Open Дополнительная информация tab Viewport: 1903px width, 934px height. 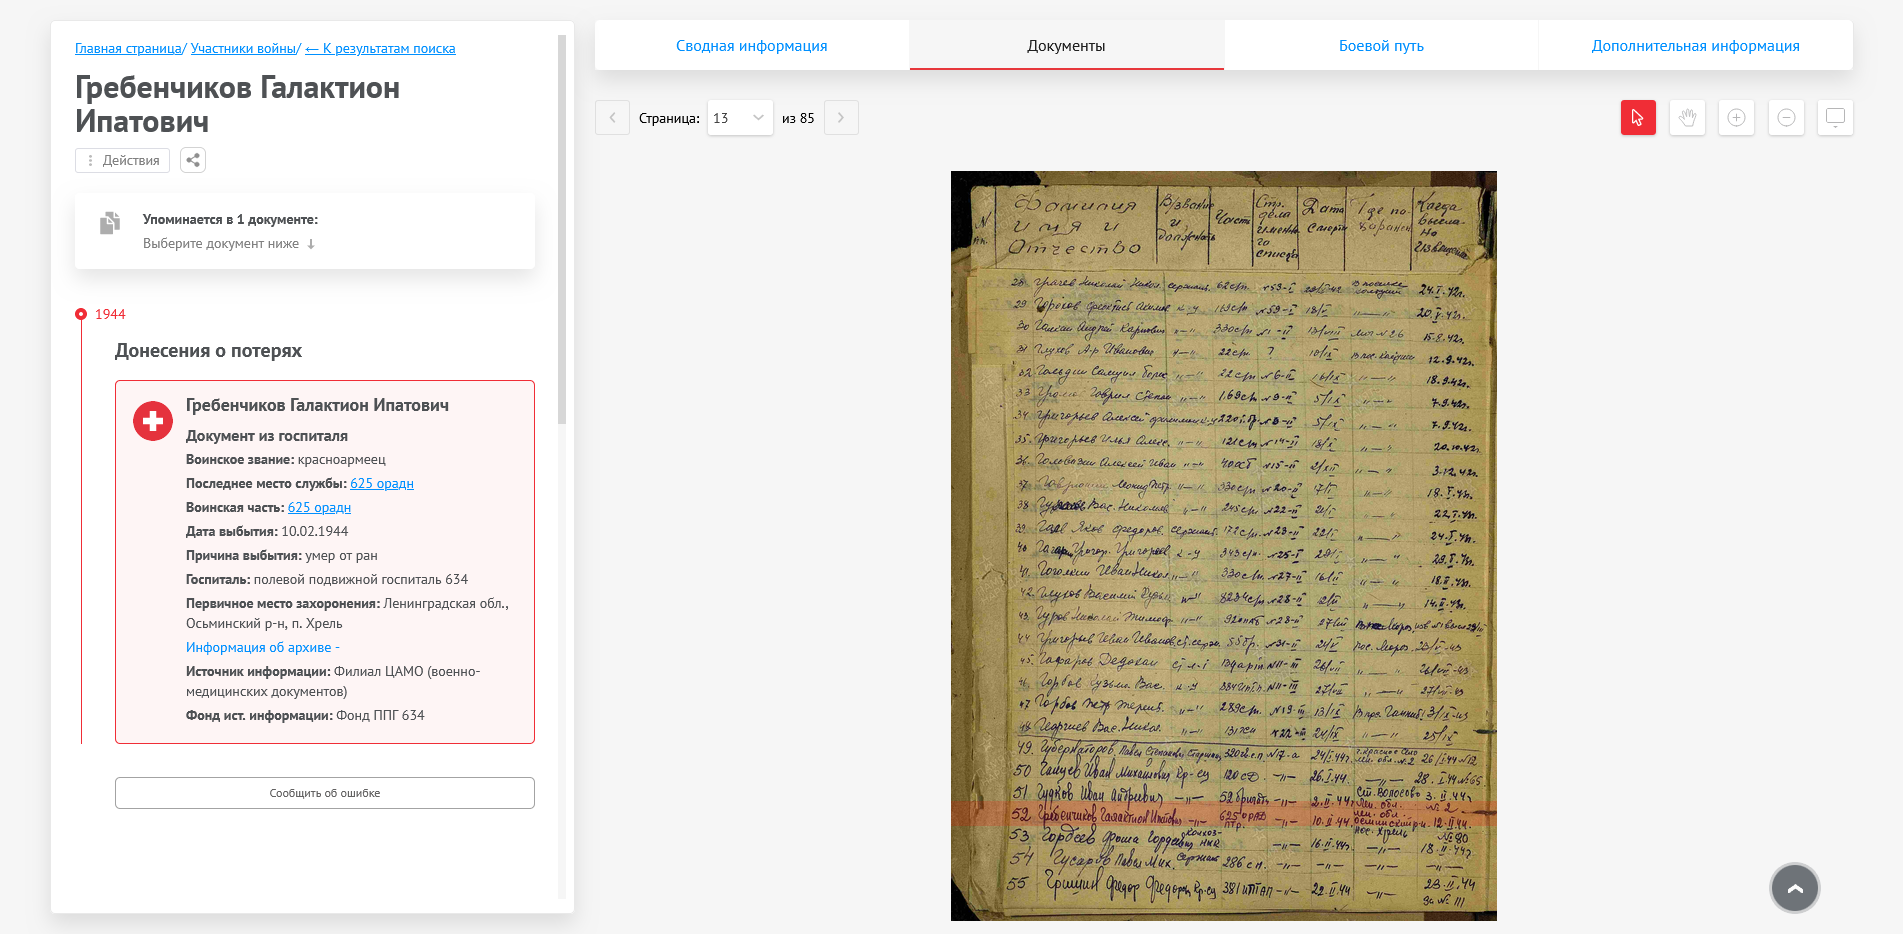point(1695,46)
